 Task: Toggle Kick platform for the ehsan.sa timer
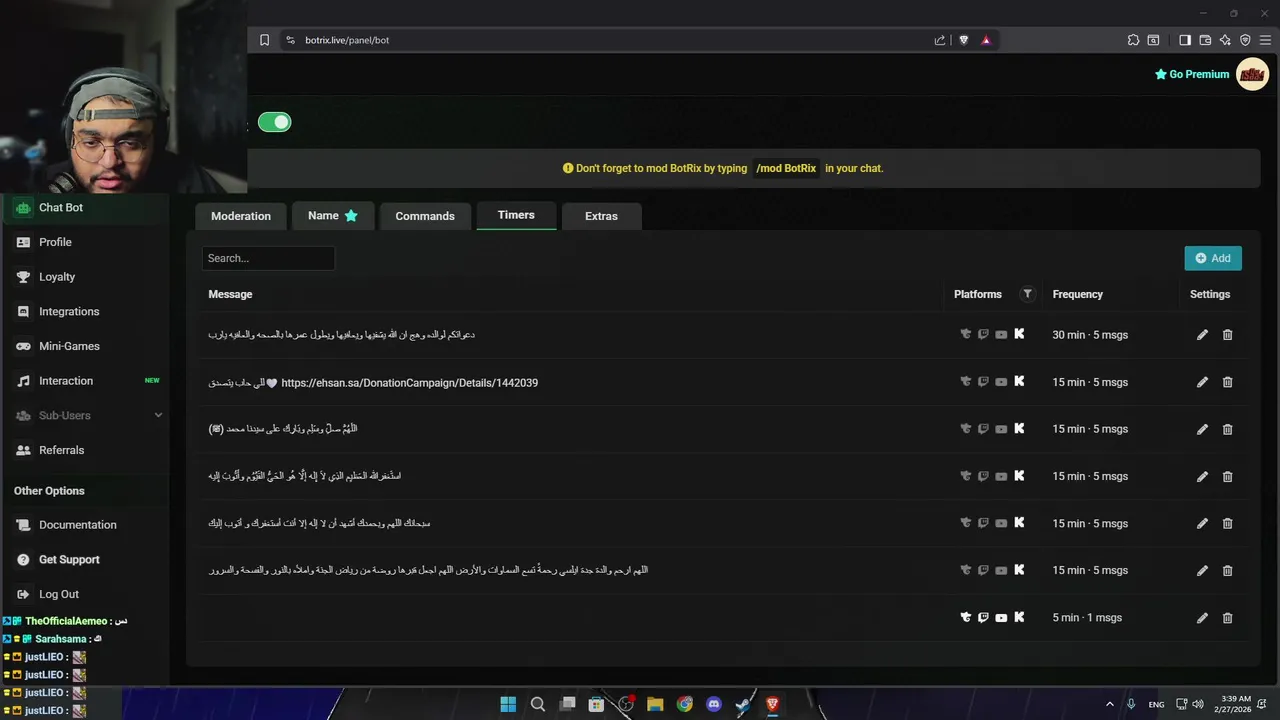pos(1019,381)
